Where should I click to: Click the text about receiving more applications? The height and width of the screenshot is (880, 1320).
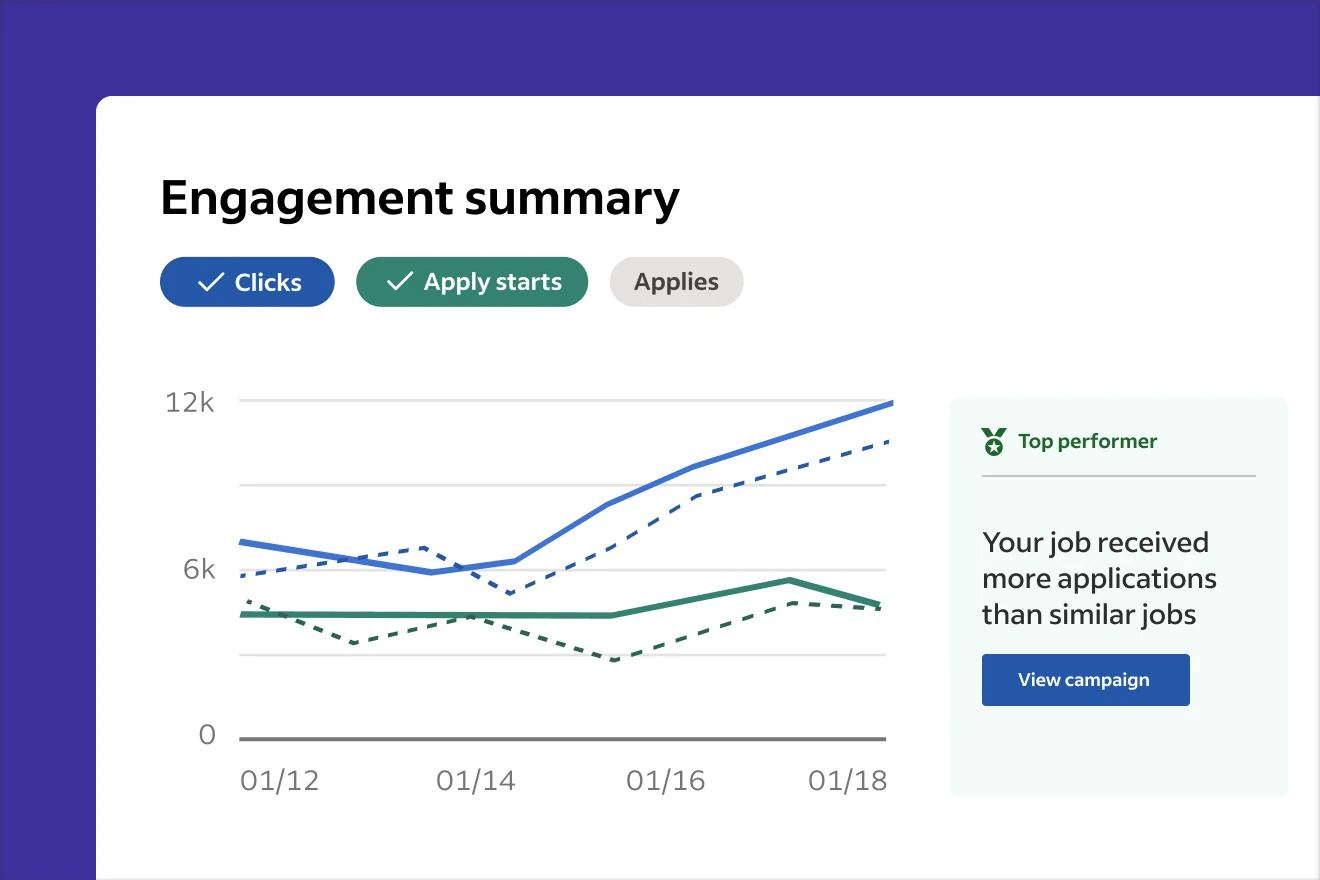pyautogui.click(x=1100, y=578)
